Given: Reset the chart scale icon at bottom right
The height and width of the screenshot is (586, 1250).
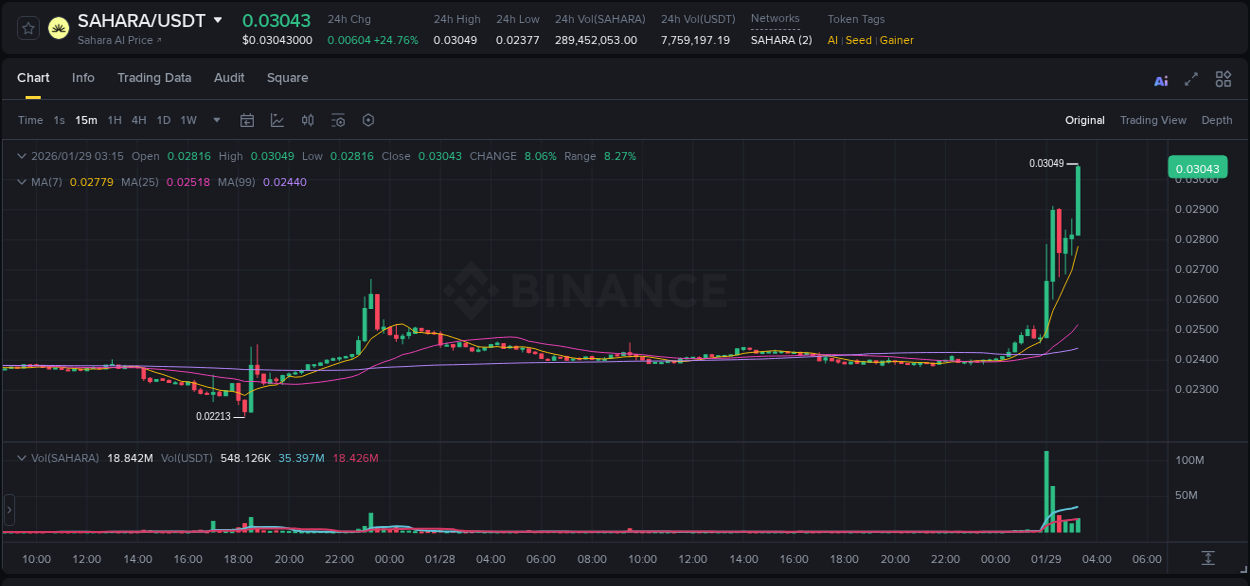Looking at the screenshot, I should click(1208, 558).
